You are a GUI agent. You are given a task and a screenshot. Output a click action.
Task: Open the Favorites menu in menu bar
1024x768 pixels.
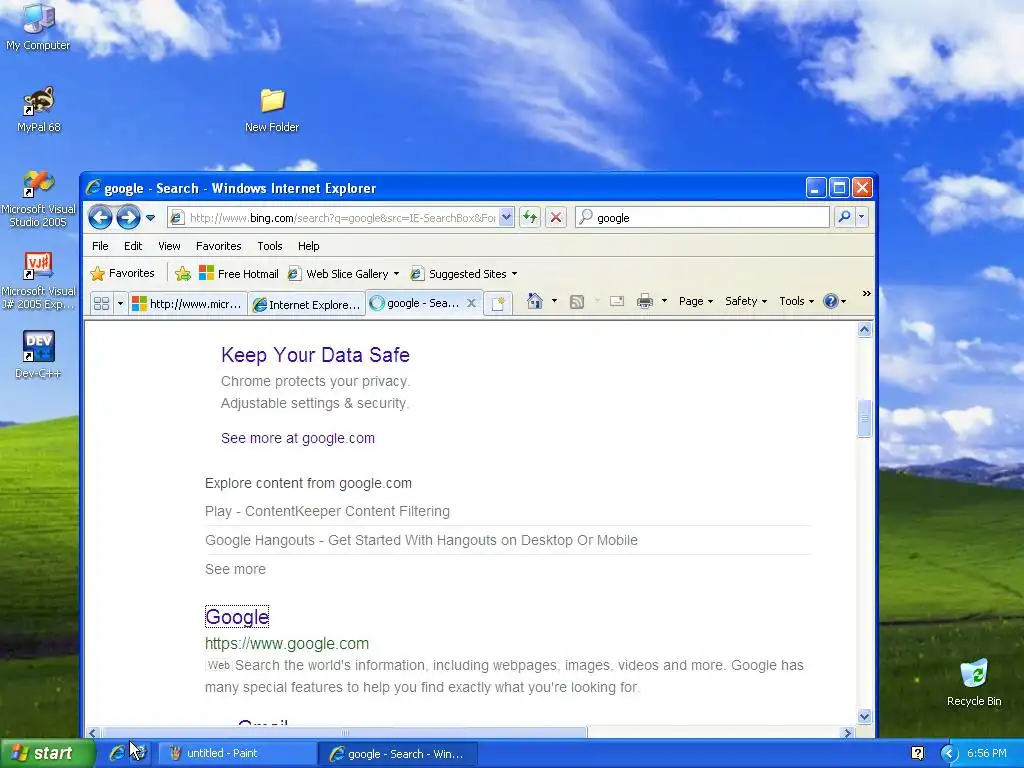click(219, 246)
